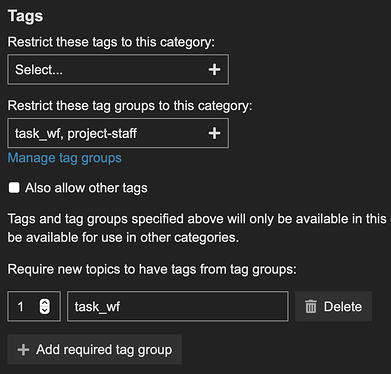Viewport: 391px width, 374px height.
Task: Enable Also allow other tags checkbox
Action: pos(14,188)
